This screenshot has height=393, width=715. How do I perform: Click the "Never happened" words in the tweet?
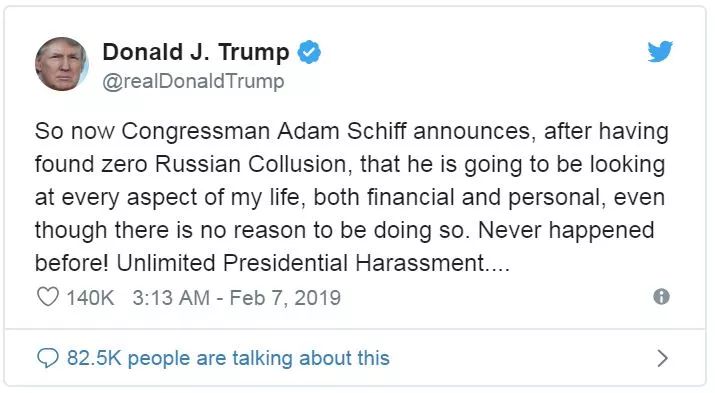[566, 230]
